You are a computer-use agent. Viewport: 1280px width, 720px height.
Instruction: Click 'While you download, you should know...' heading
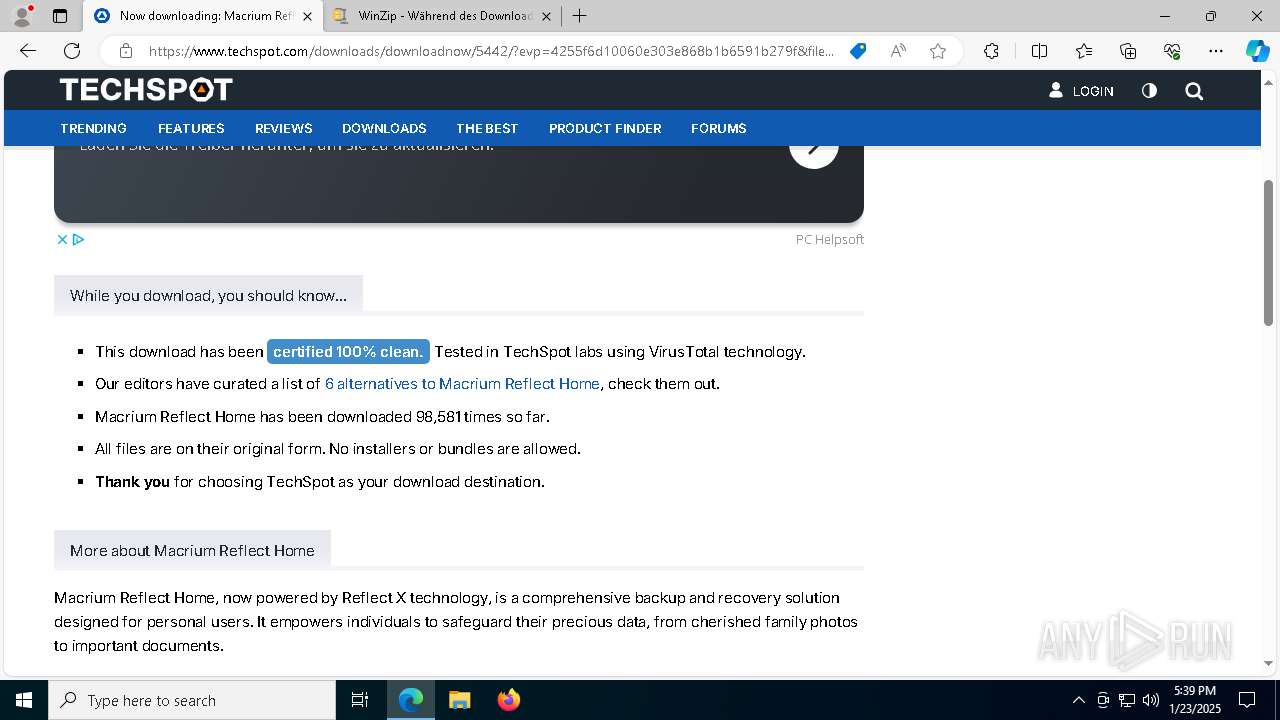[208, 296]
